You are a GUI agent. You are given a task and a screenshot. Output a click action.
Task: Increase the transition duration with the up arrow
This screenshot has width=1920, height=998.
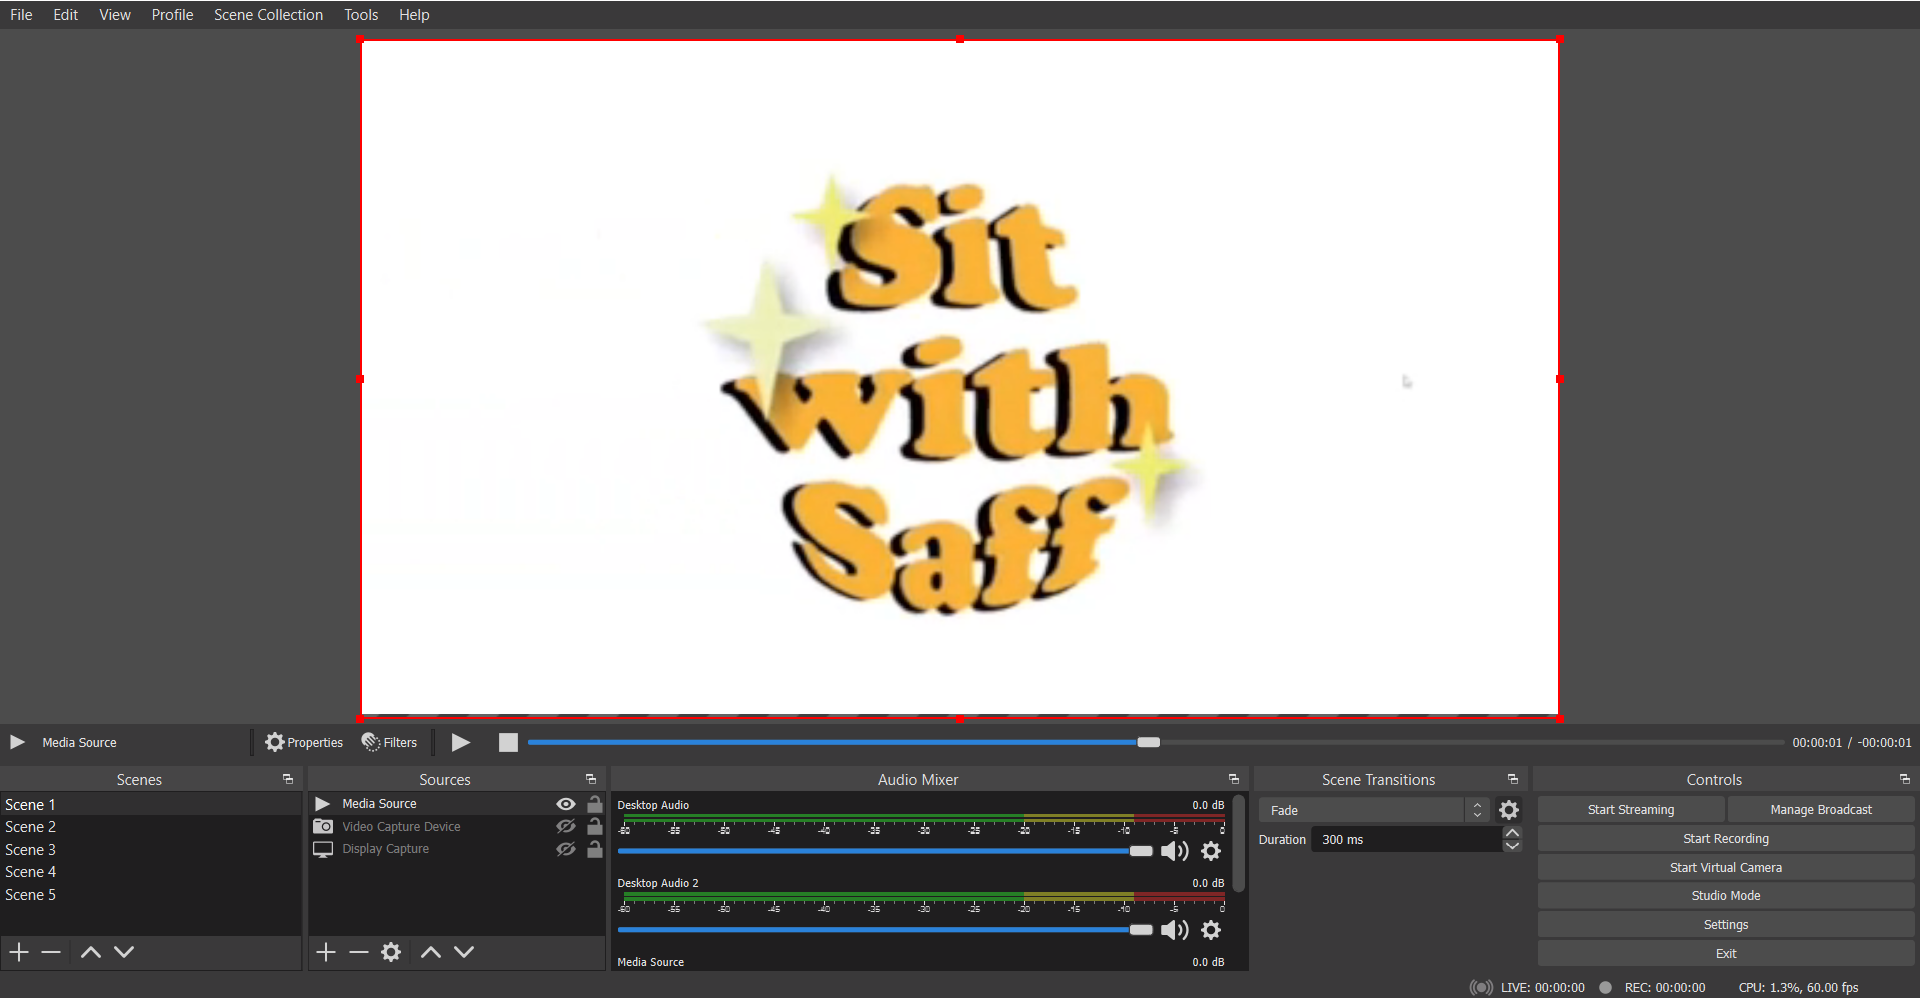pos(1512,833)
